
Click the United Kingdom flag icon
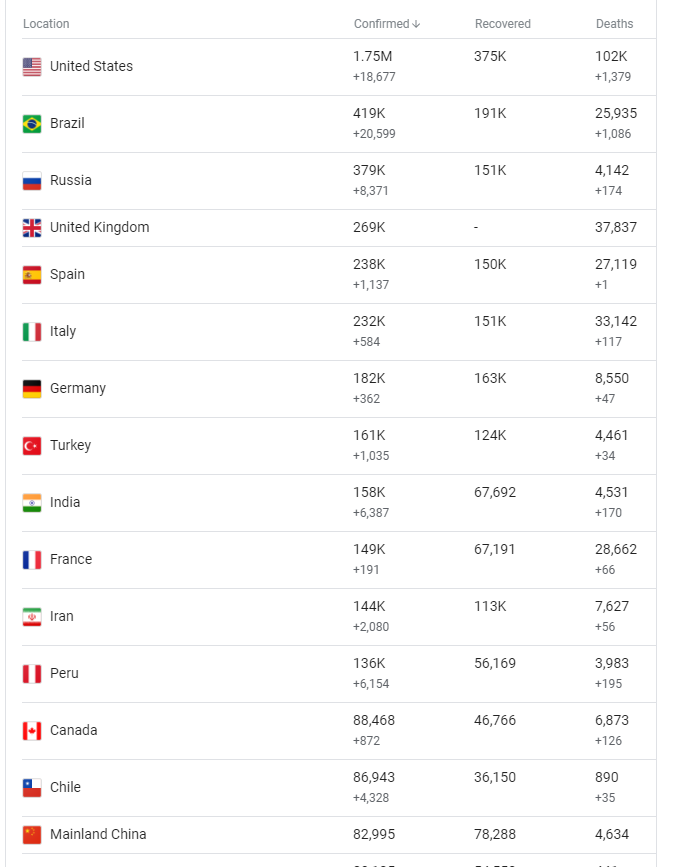(32, 228)
